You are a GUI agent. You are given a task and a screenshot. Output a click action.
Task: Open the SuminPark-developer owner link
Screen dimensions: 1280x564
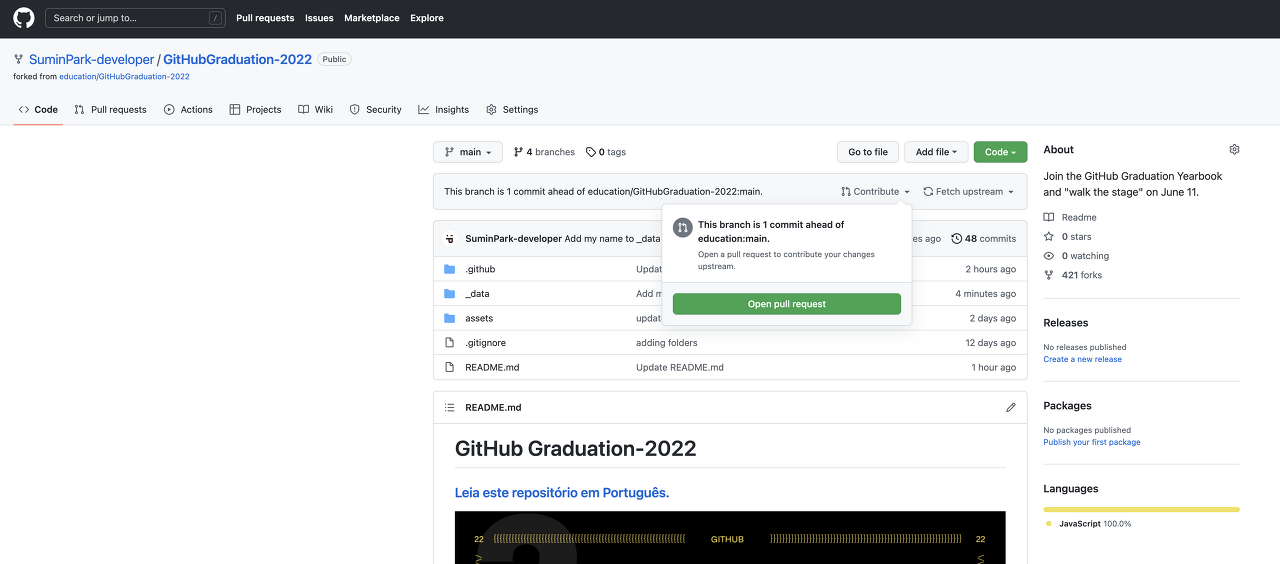tap(92, 59)
